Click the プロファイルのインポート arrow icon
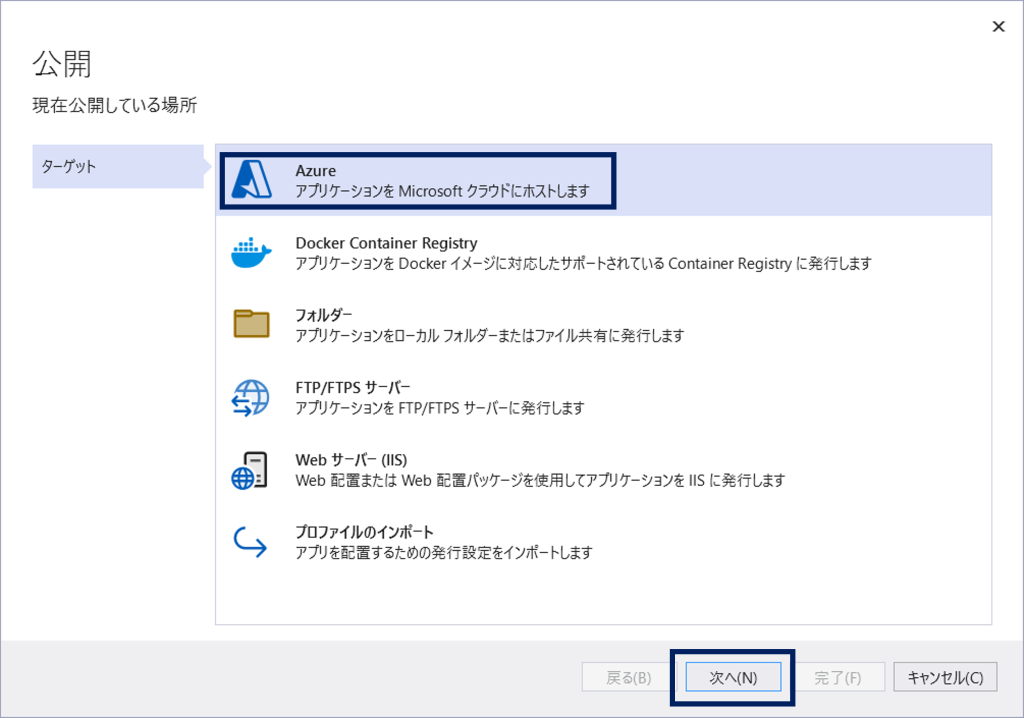Viewport: 1024px width, 718px height. 250,542
